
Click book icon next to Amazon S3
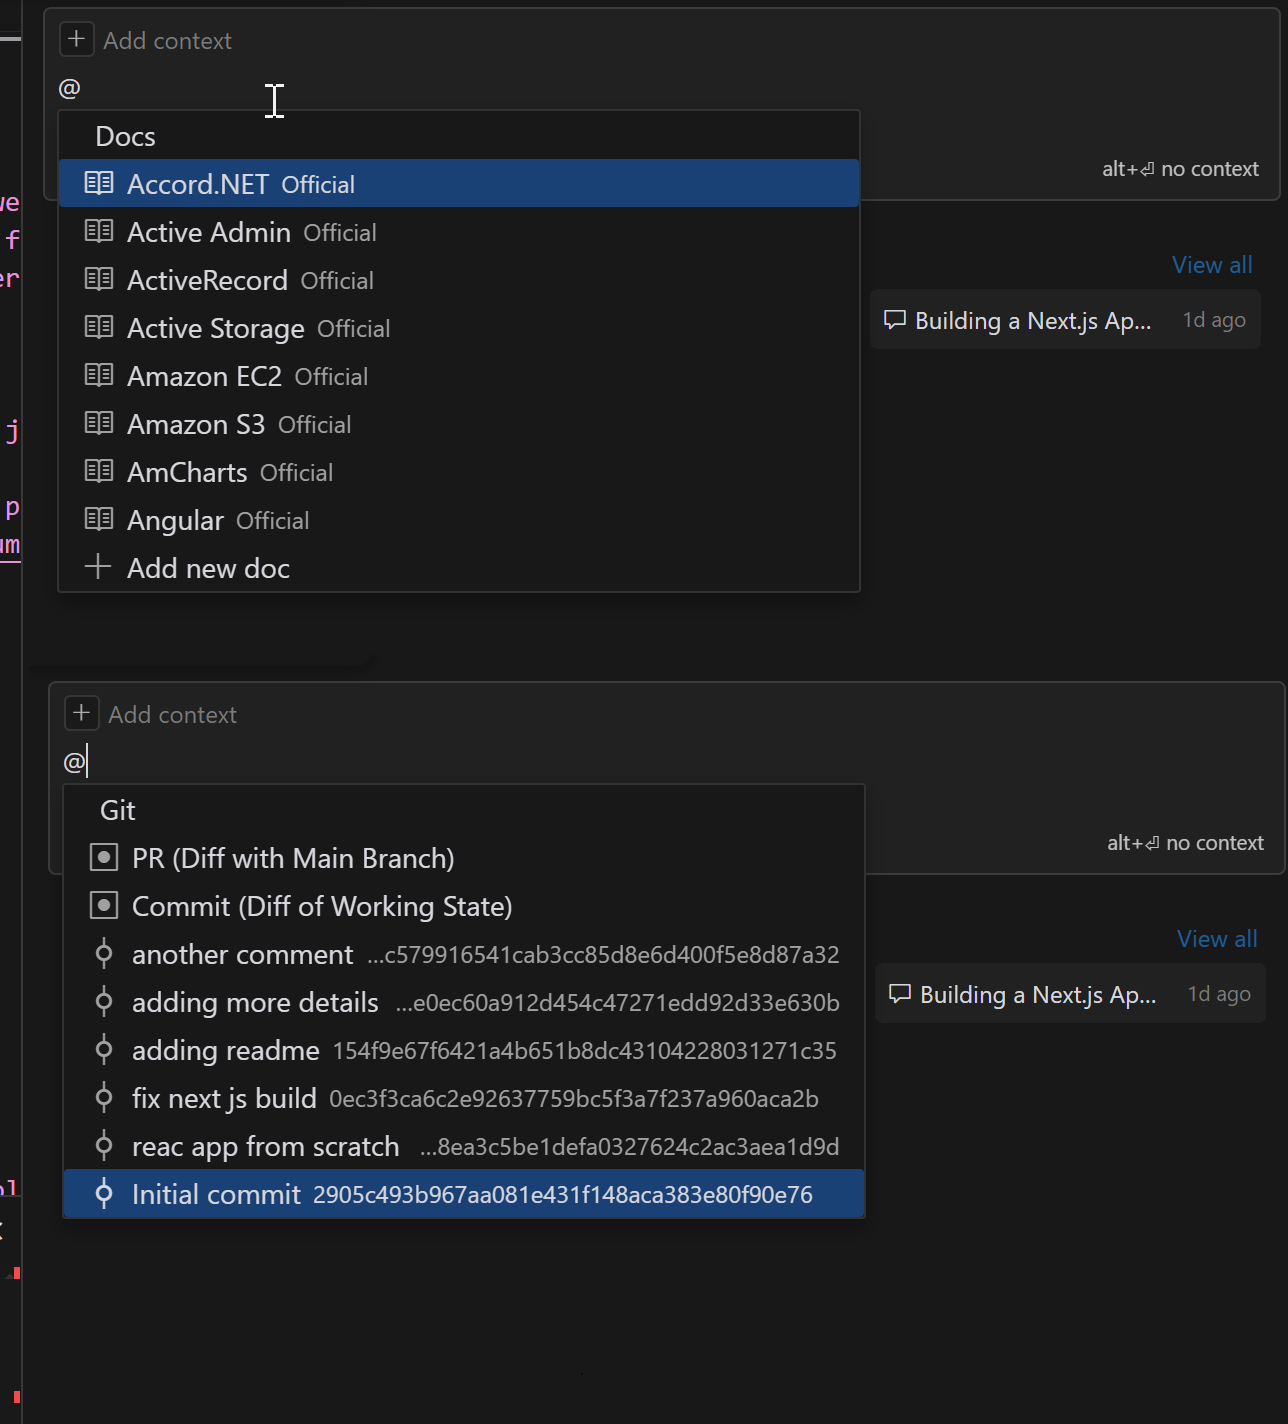[x=99, y=423]
